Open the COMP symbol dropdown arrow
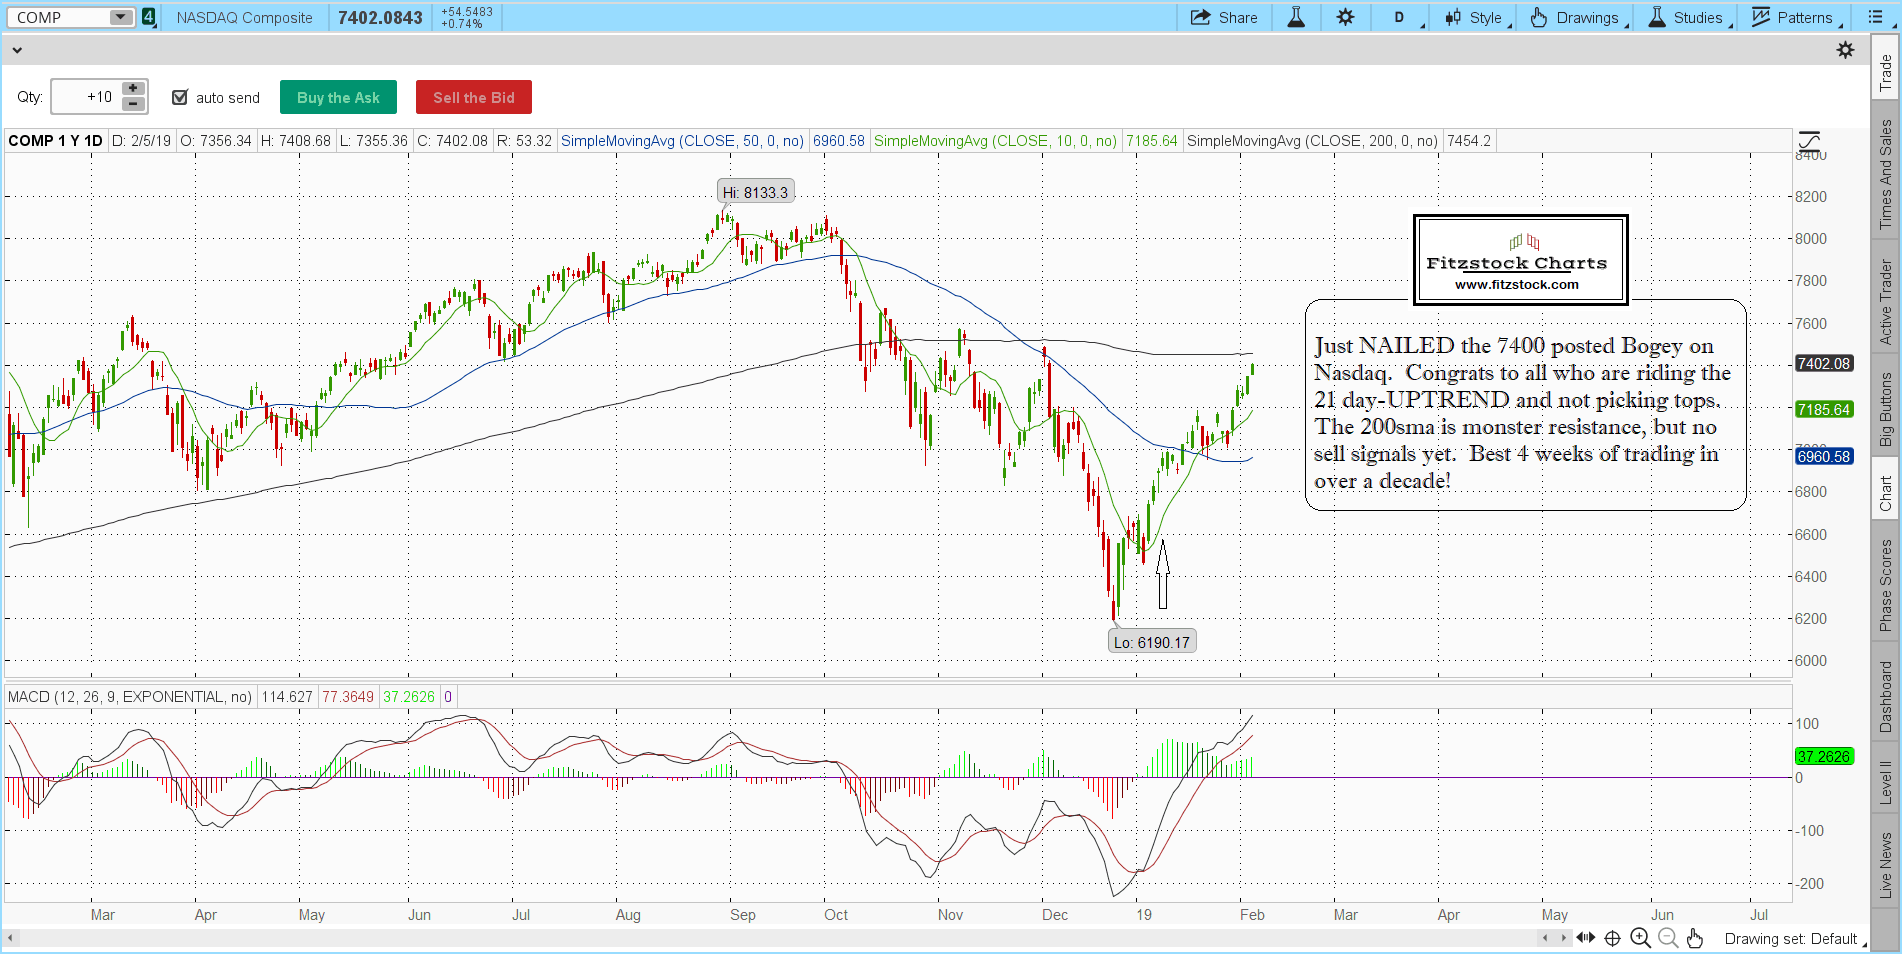This screenshot has width=1902, height=954. click(120, 17)
